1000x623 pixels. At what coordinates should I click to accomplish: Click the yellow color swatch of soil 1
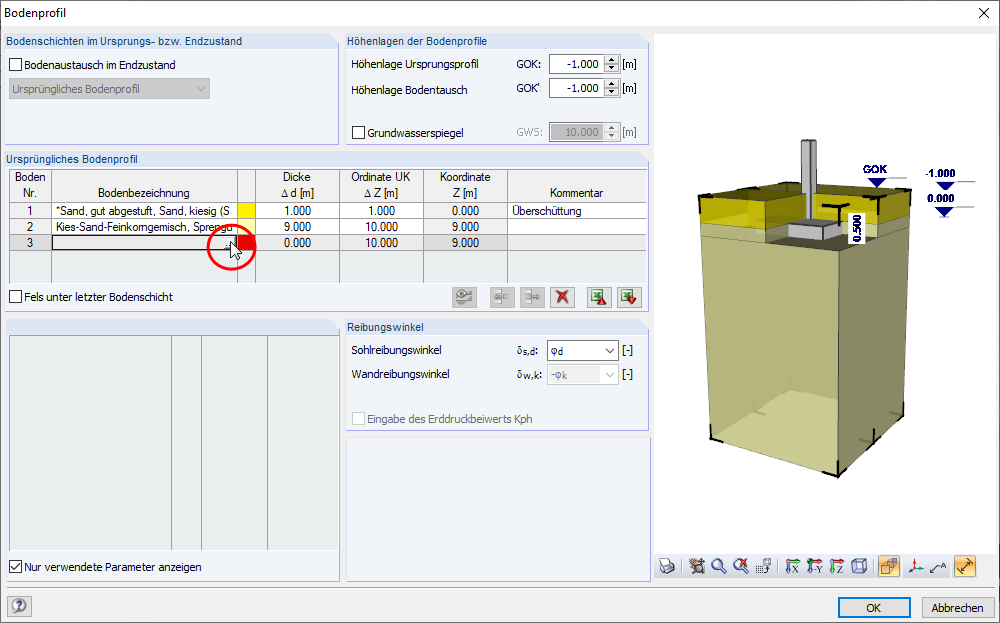click(x=246, y=210)
